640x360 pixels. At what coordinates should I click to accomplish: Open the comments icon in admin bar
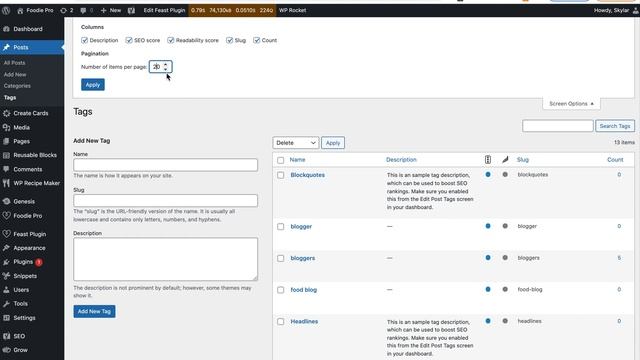[x=87, y=10]
